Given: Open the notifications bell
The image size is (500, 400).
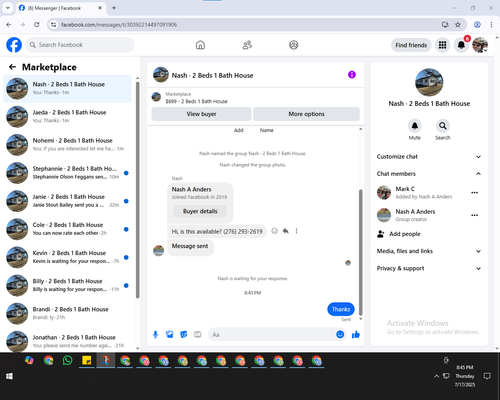Looking at the screenshot, I should (461, 45).
